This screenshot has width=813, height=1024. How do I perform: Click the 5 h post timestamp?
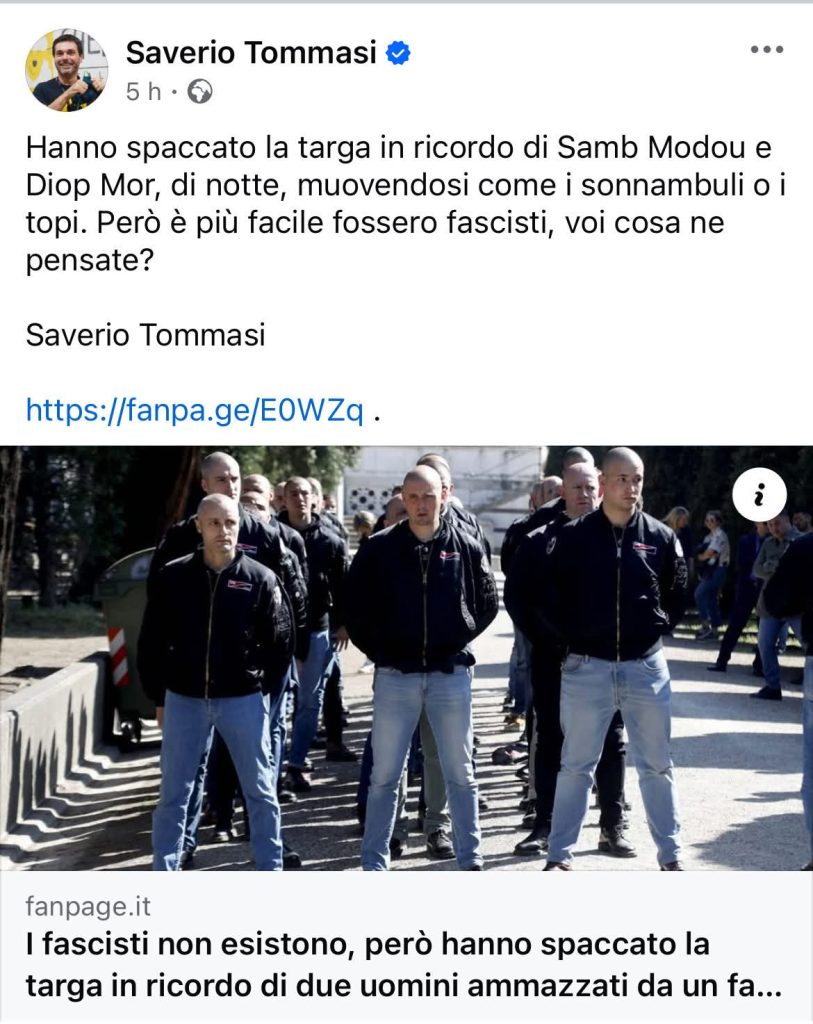(144, 92)
